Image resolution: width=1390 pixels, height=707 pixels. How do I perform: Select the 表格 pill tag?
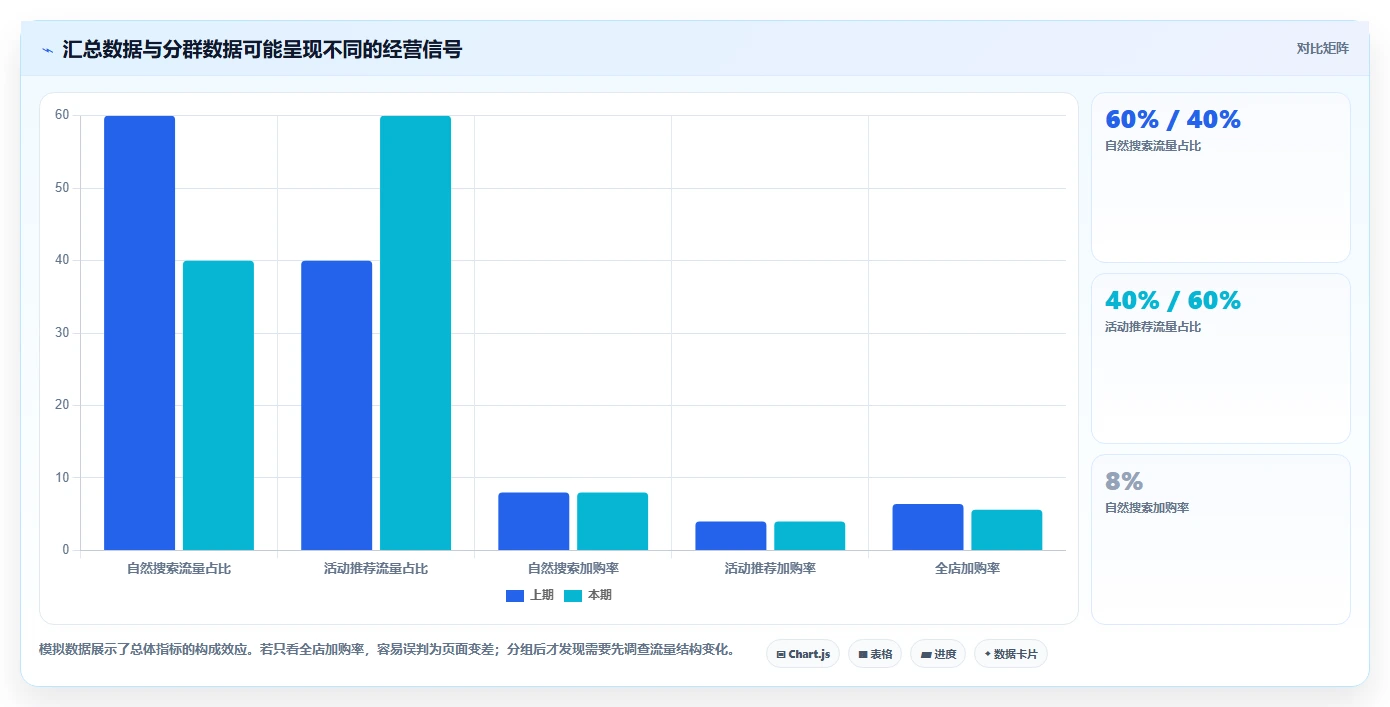pyautogui.click(x=875, y=654)
